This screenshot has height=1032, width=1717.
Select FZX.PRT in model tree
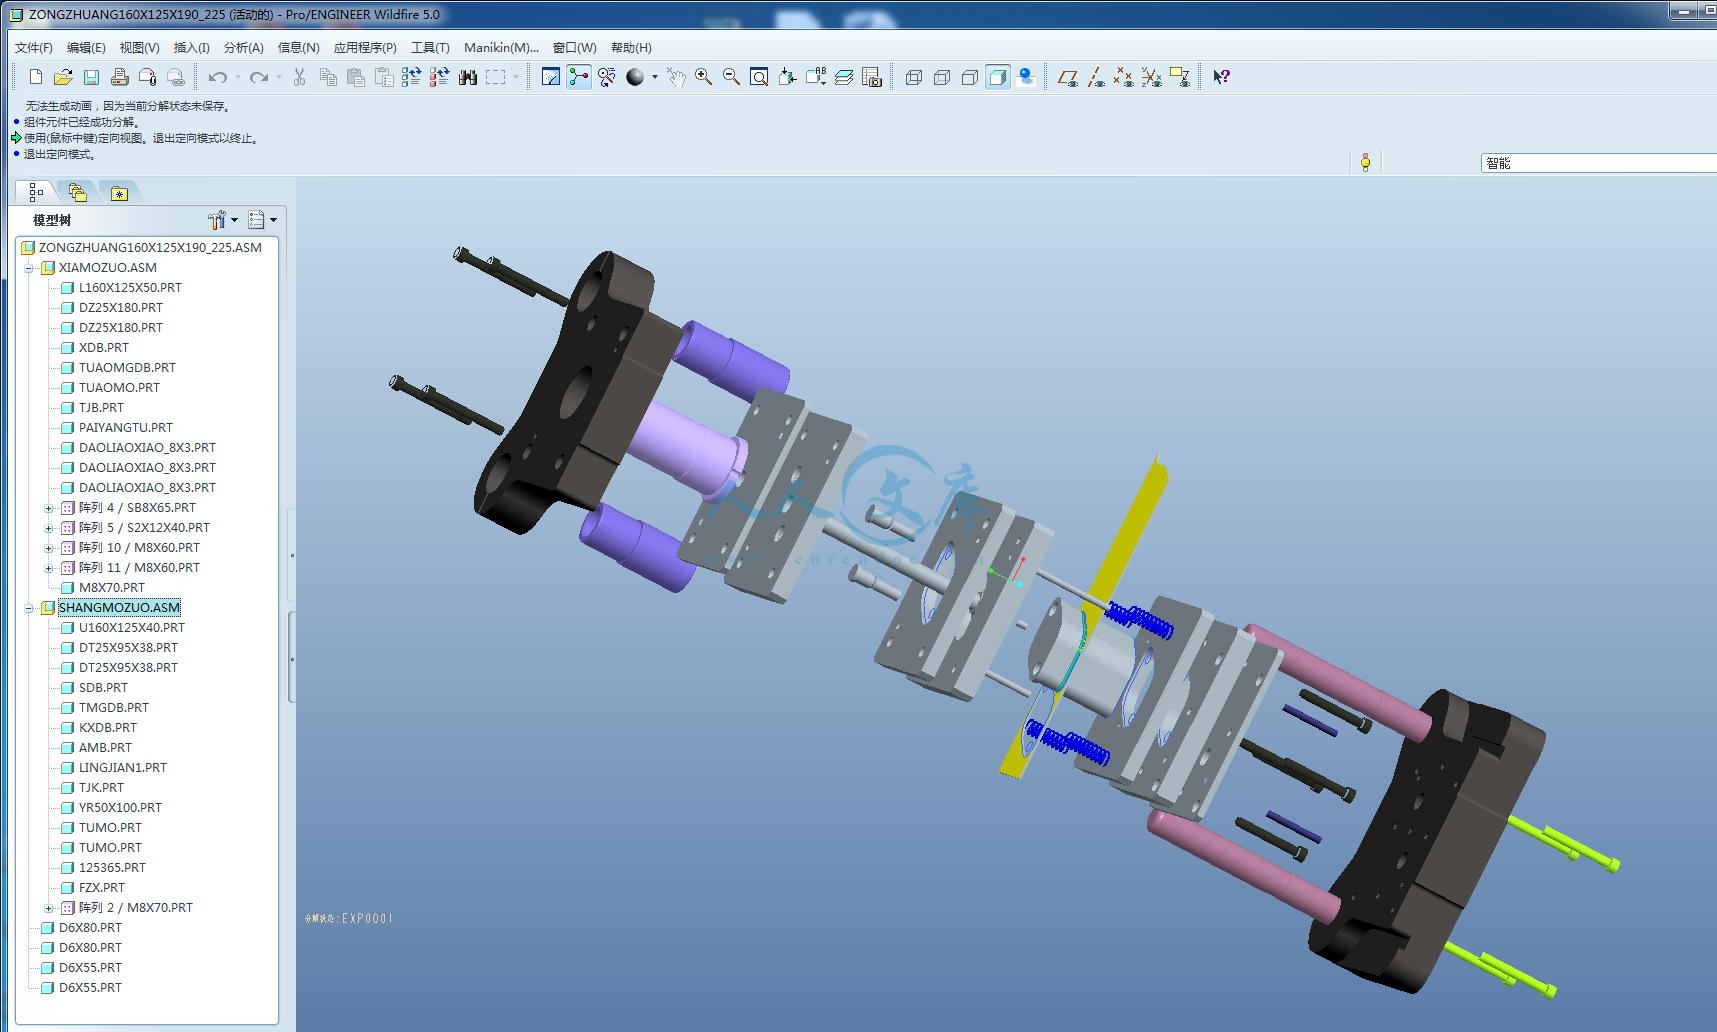pyautogui.click(x=102, y=888)
